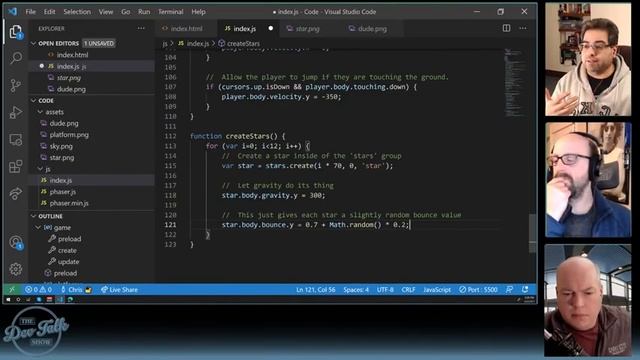
Task: Collapse the Outline section
Action: pyautogui.click(x=33, y=216)
